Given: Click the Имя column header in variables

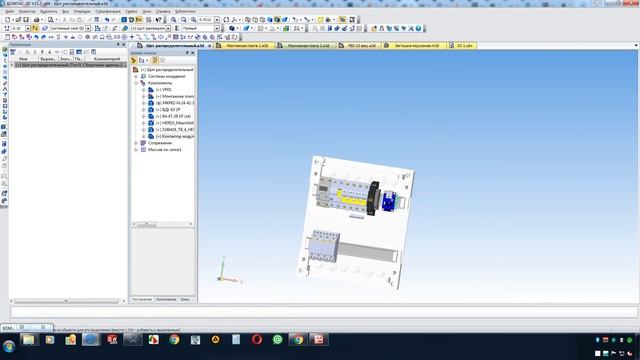Looking at the screenshot, I should pyautogui.click(x=23, y=59).
